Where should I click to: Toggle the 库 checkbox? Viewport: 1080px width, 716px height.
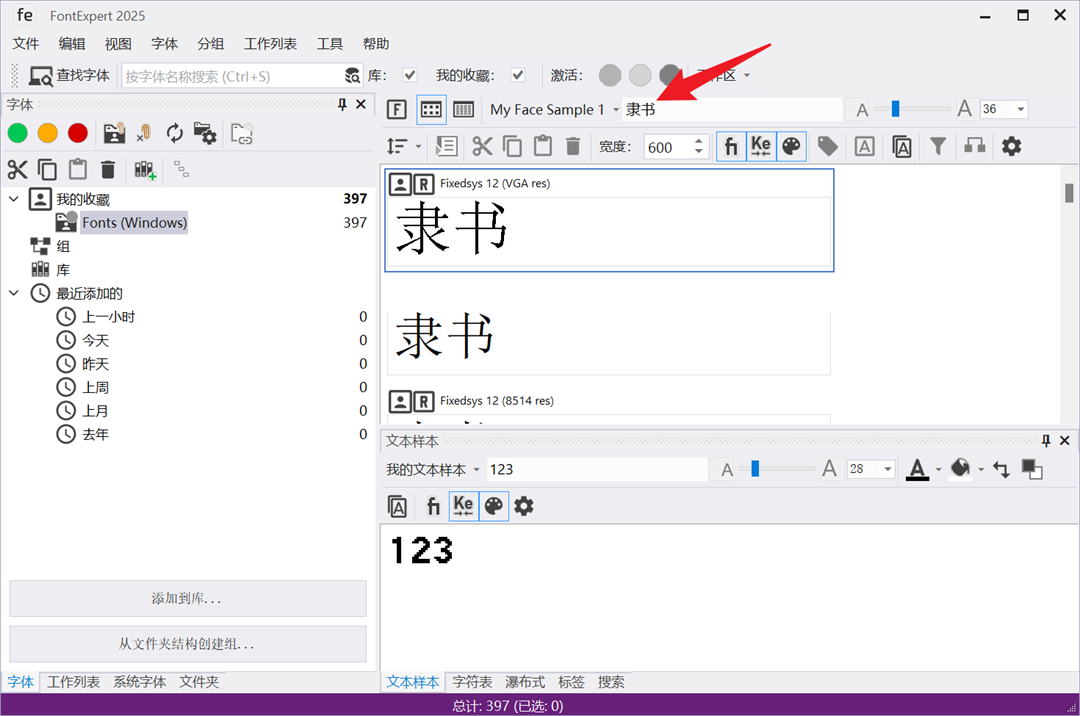(410, 75)
